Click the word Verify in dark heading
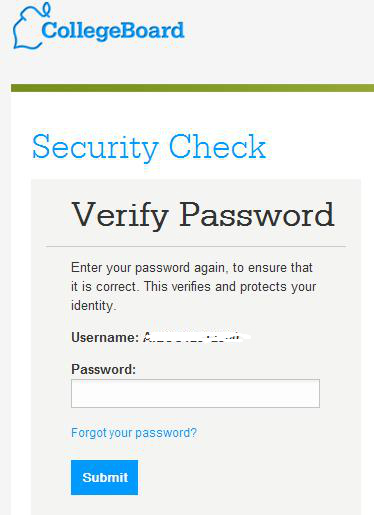 (x=120, y=216)
